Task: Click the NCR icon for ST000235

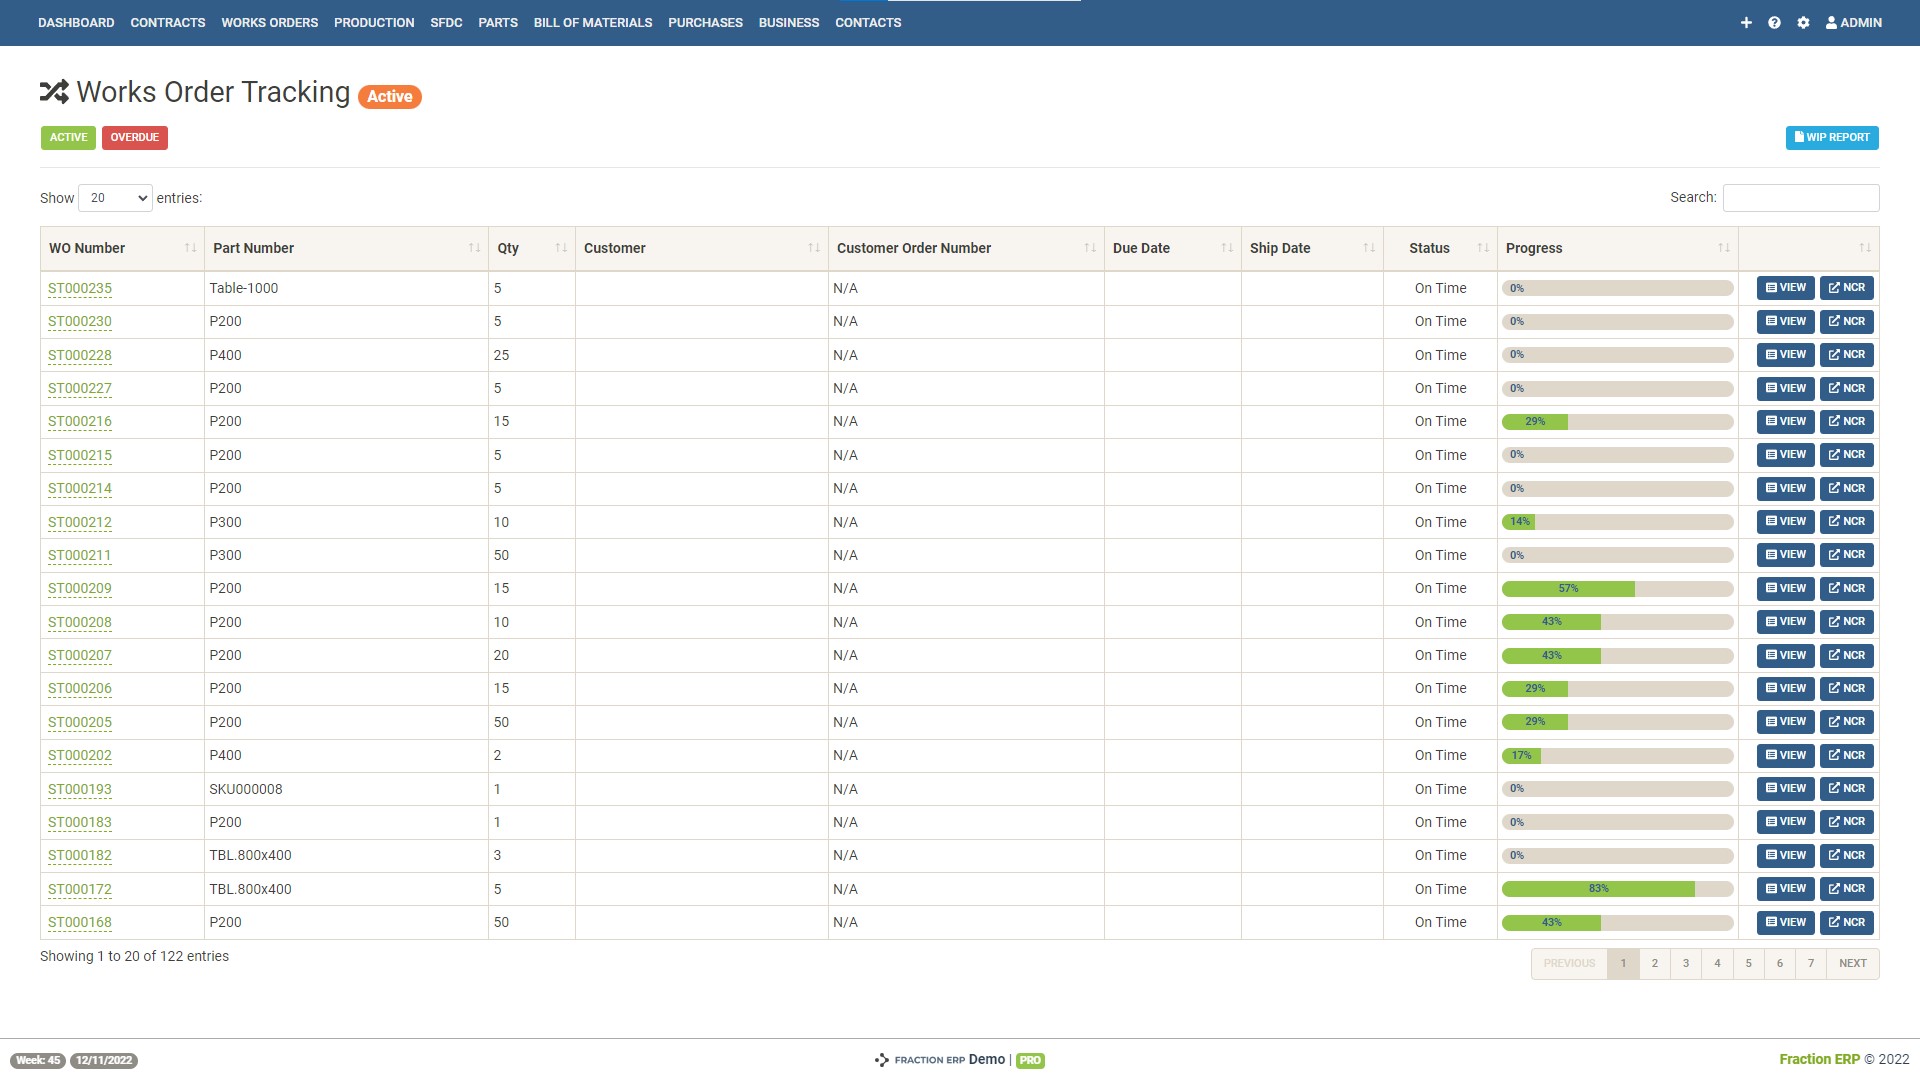Action: 1845,287
